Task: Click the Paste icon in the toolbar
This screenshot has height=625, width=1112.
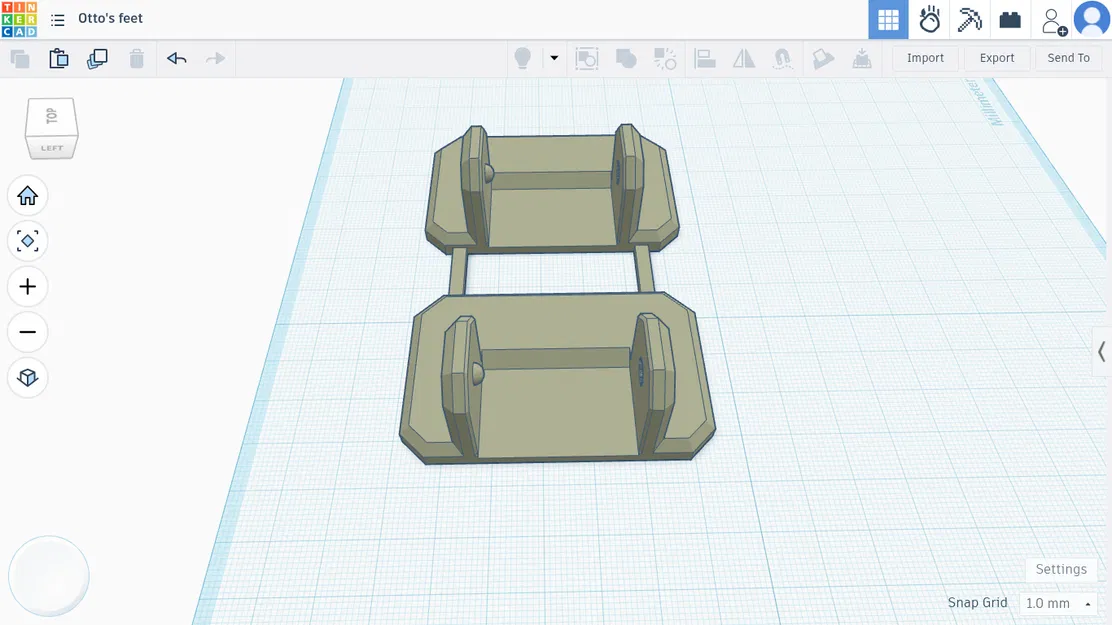Action: point(59,58)
